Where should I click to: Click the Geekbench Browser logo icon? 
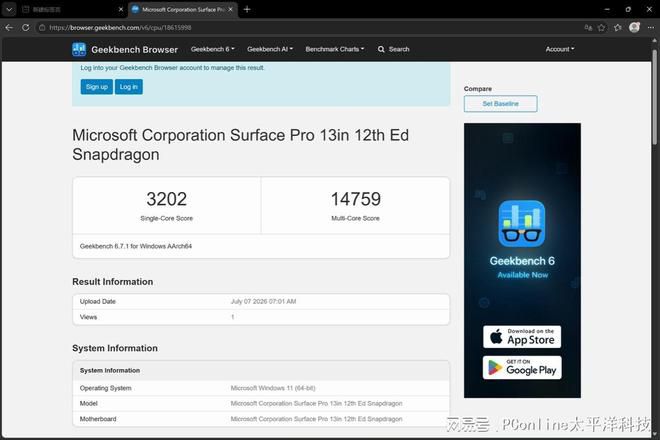(x=79, y=49)
